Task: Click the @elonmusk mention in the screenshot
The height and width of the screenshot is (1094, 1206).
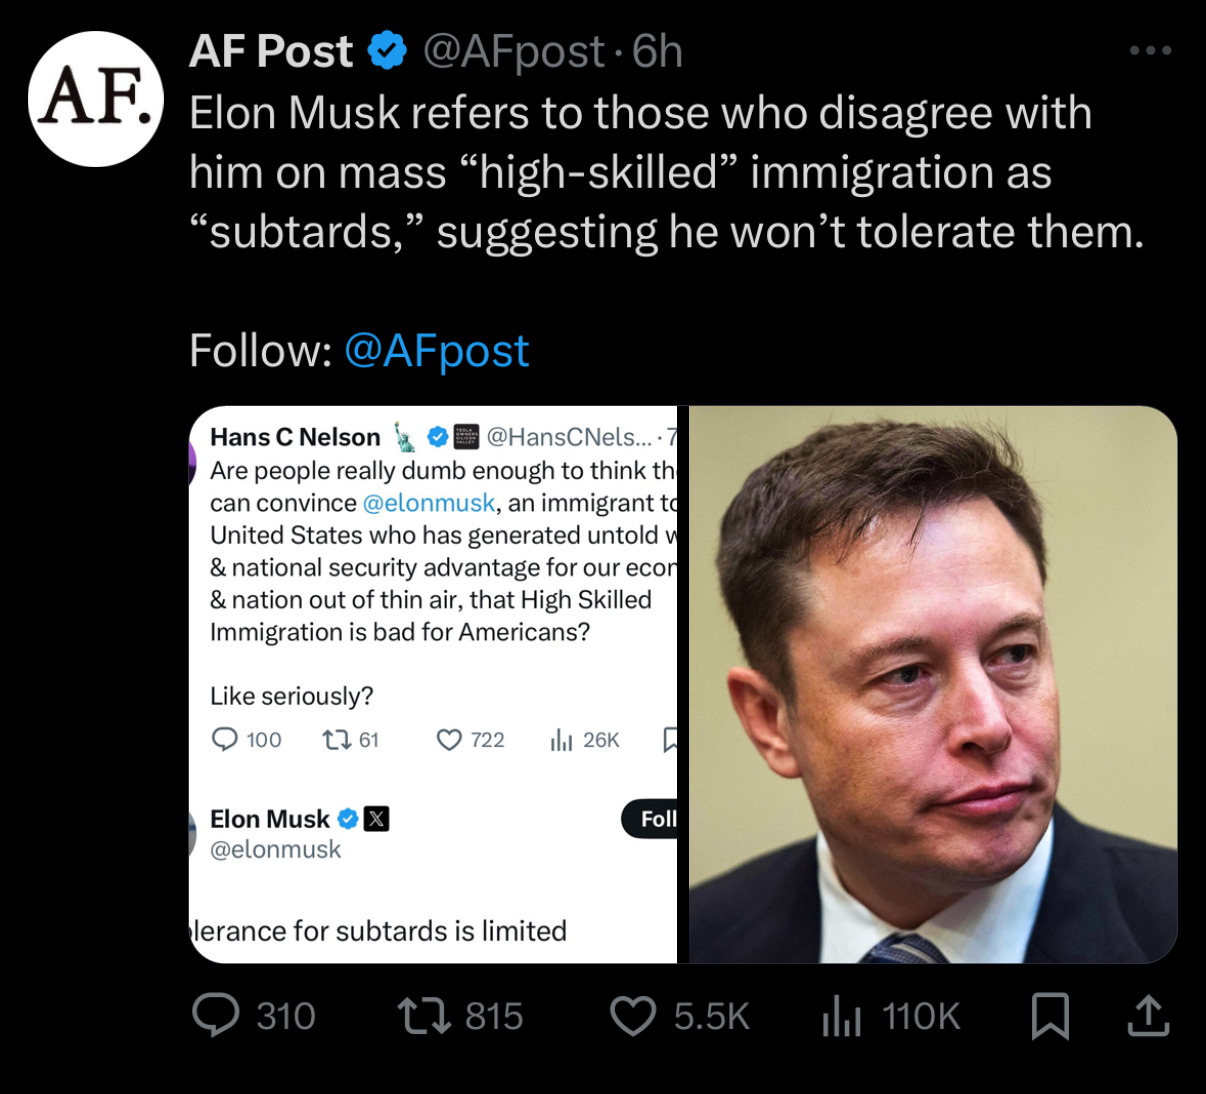Action: [x=428, y=503]
